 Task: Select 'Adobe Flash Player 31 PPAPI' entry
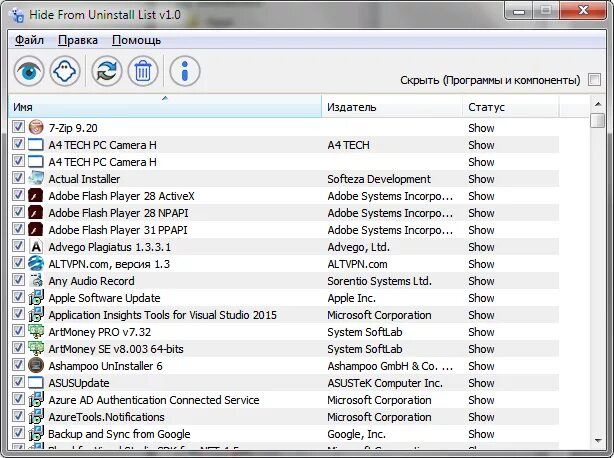pyautogui.click(x=118, y=230)
